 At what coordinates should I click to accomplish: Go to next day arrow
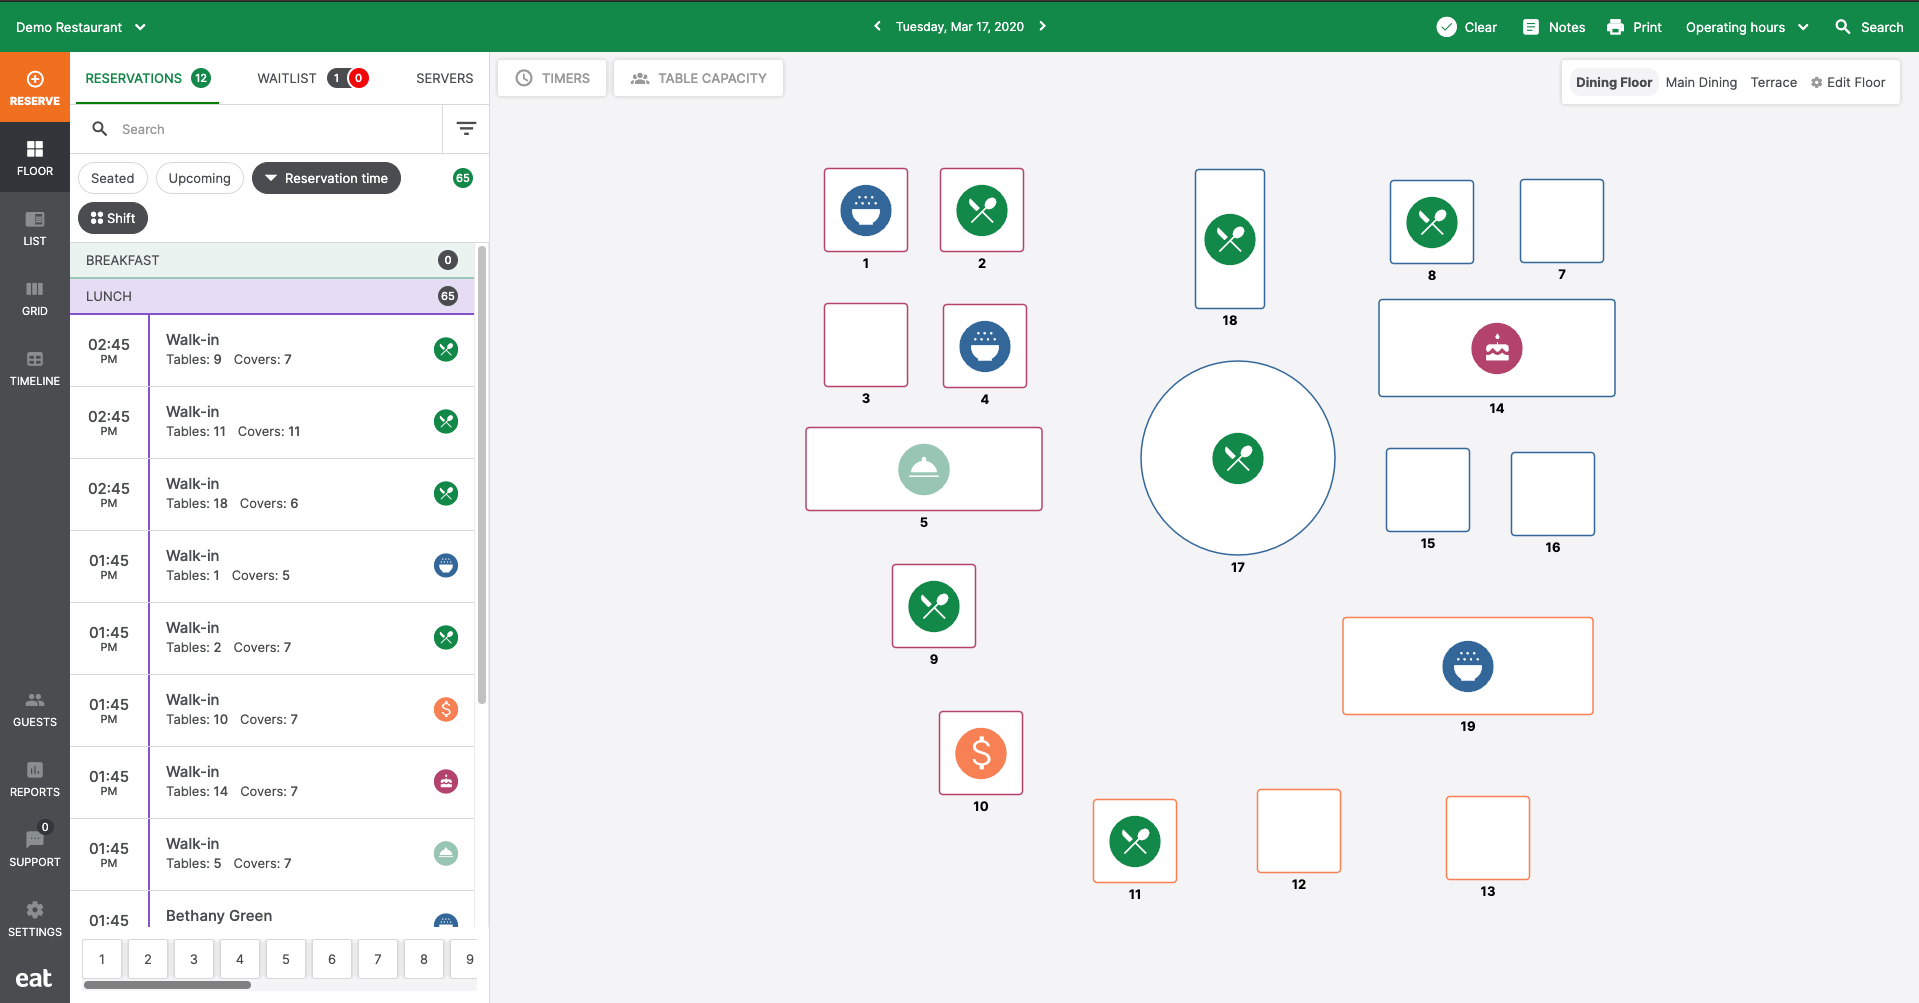(x=1042, y=26)
